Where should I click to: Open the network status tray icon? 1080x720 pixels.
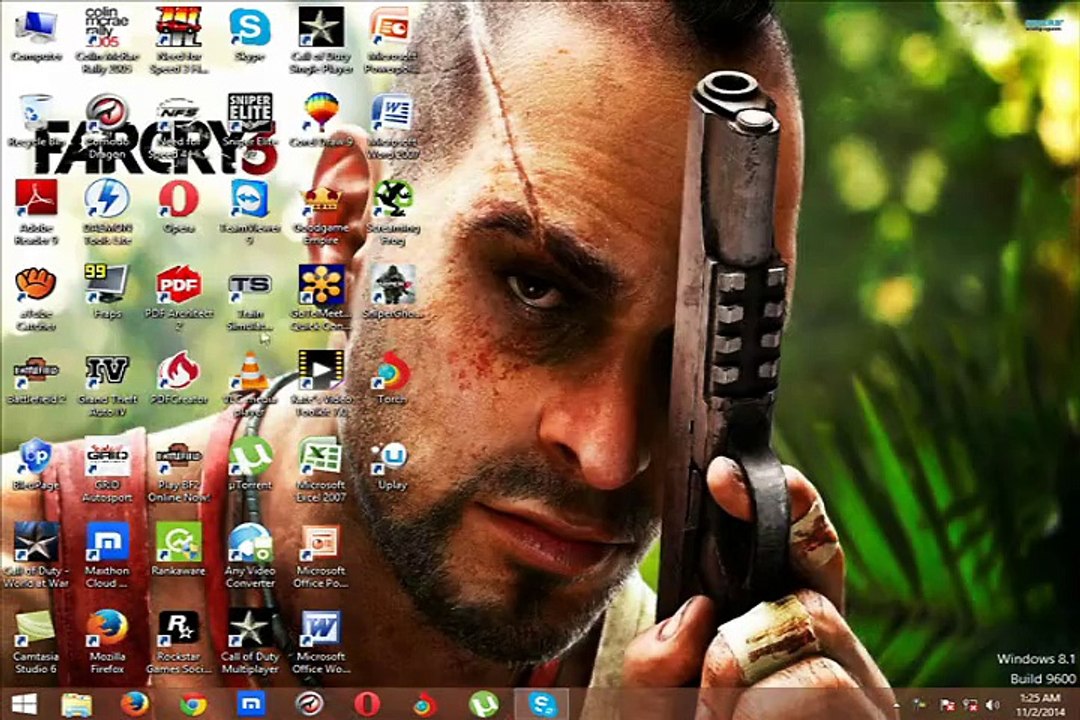(970, 705)
